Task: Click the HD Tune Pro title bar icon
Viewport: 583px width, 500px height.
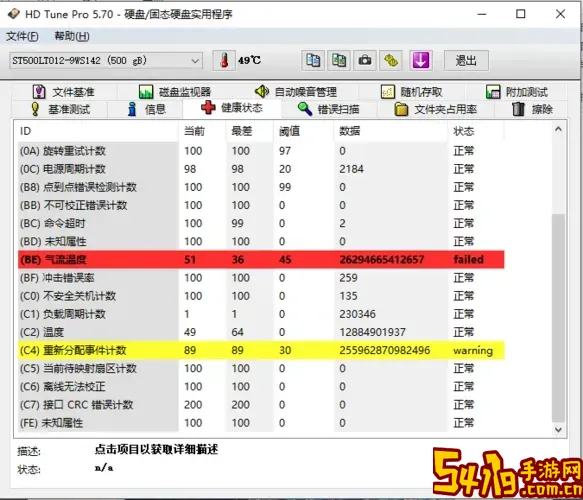Action: tap(14, 14)
